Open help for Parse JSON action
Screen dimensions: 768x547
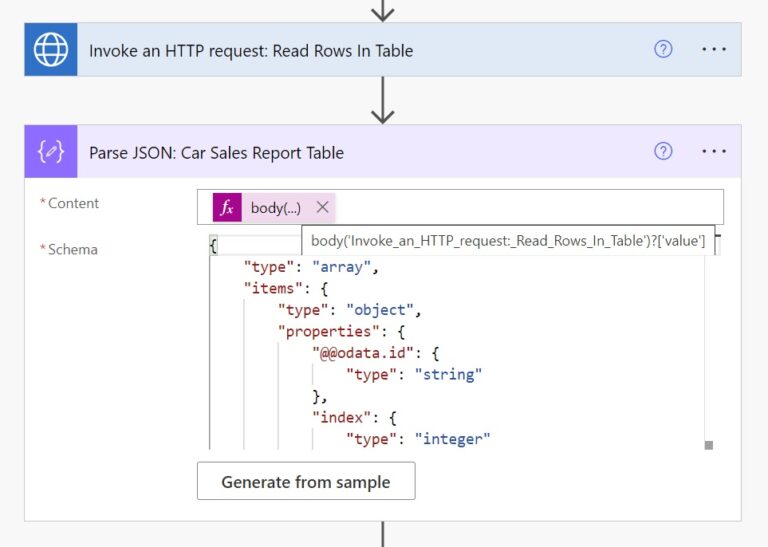(663, 152)
